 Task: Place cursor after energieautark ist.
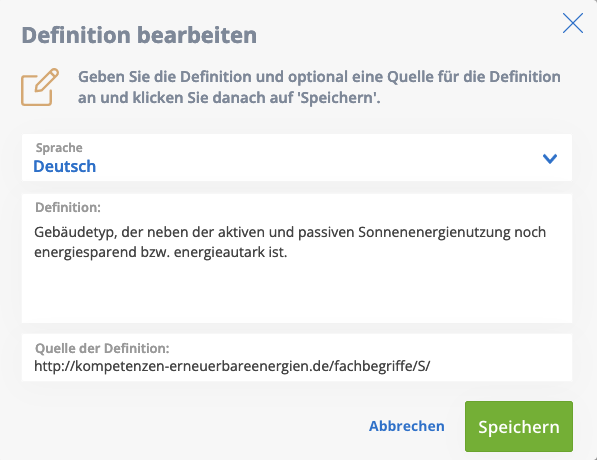coord(288,252)
